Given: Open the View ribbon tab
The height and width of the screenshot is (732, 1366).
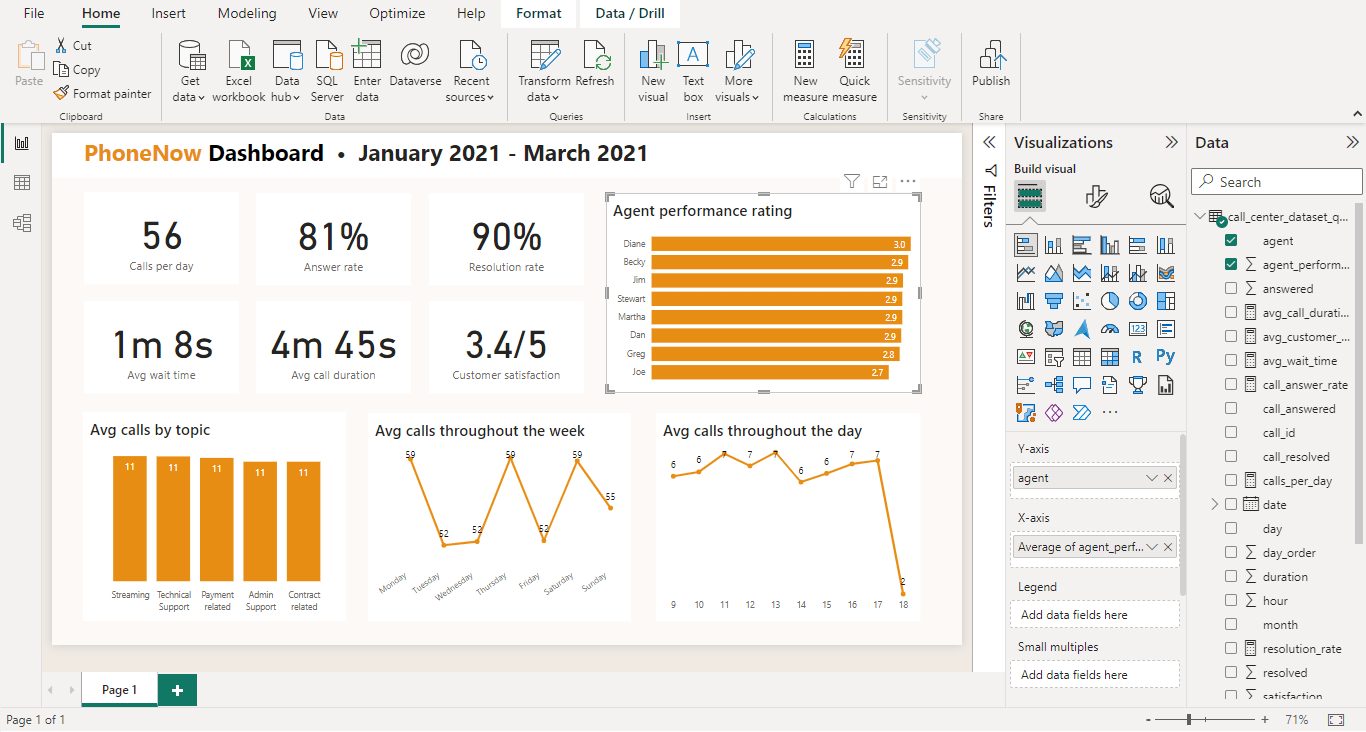Looking at the screenshot, I should point(323,14).
